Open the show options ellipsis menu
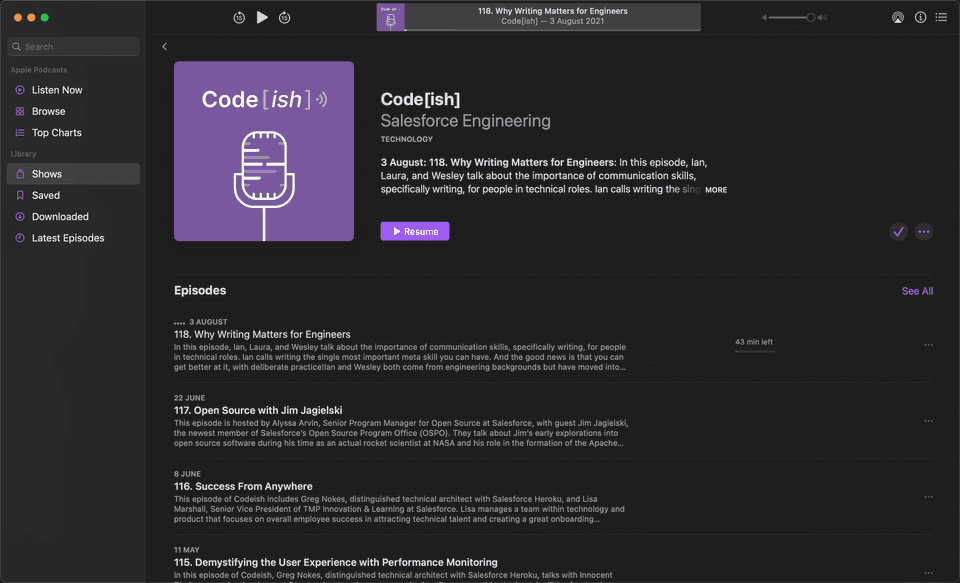 [x=924, y=231]
